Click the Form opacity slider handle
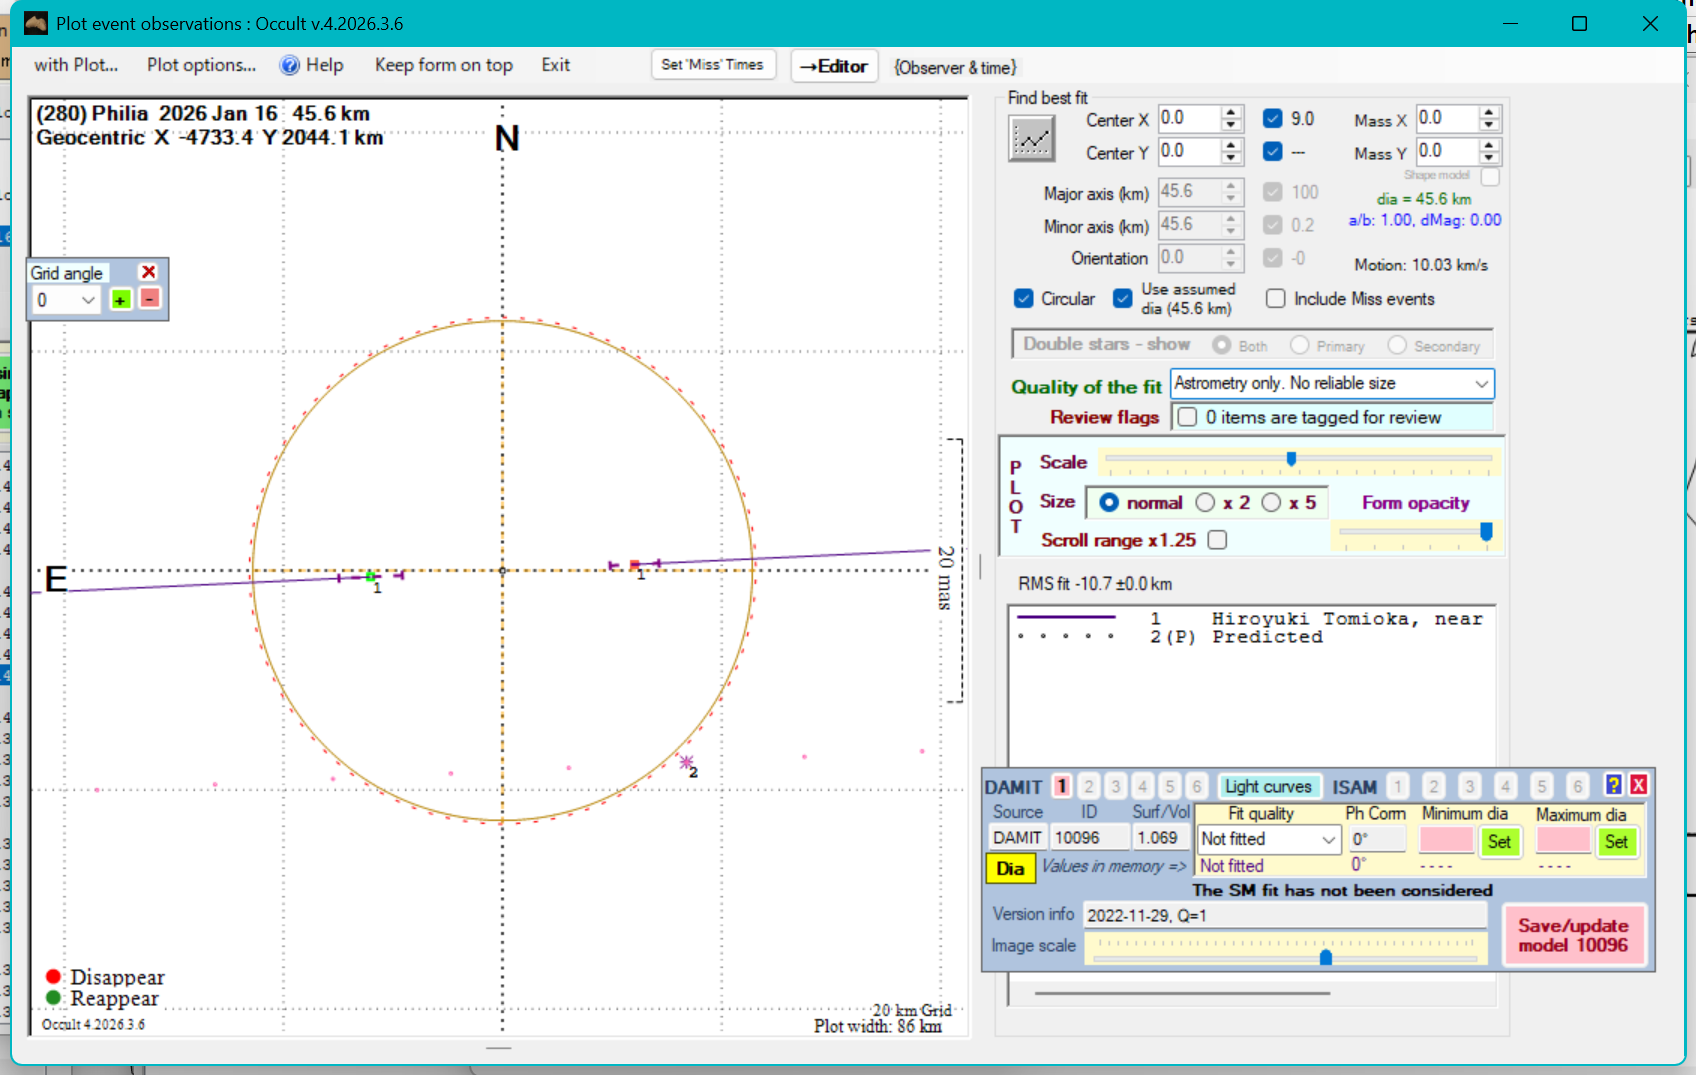The height and width of the screenshot is (1075, 1696). (x=1486, y=531)
